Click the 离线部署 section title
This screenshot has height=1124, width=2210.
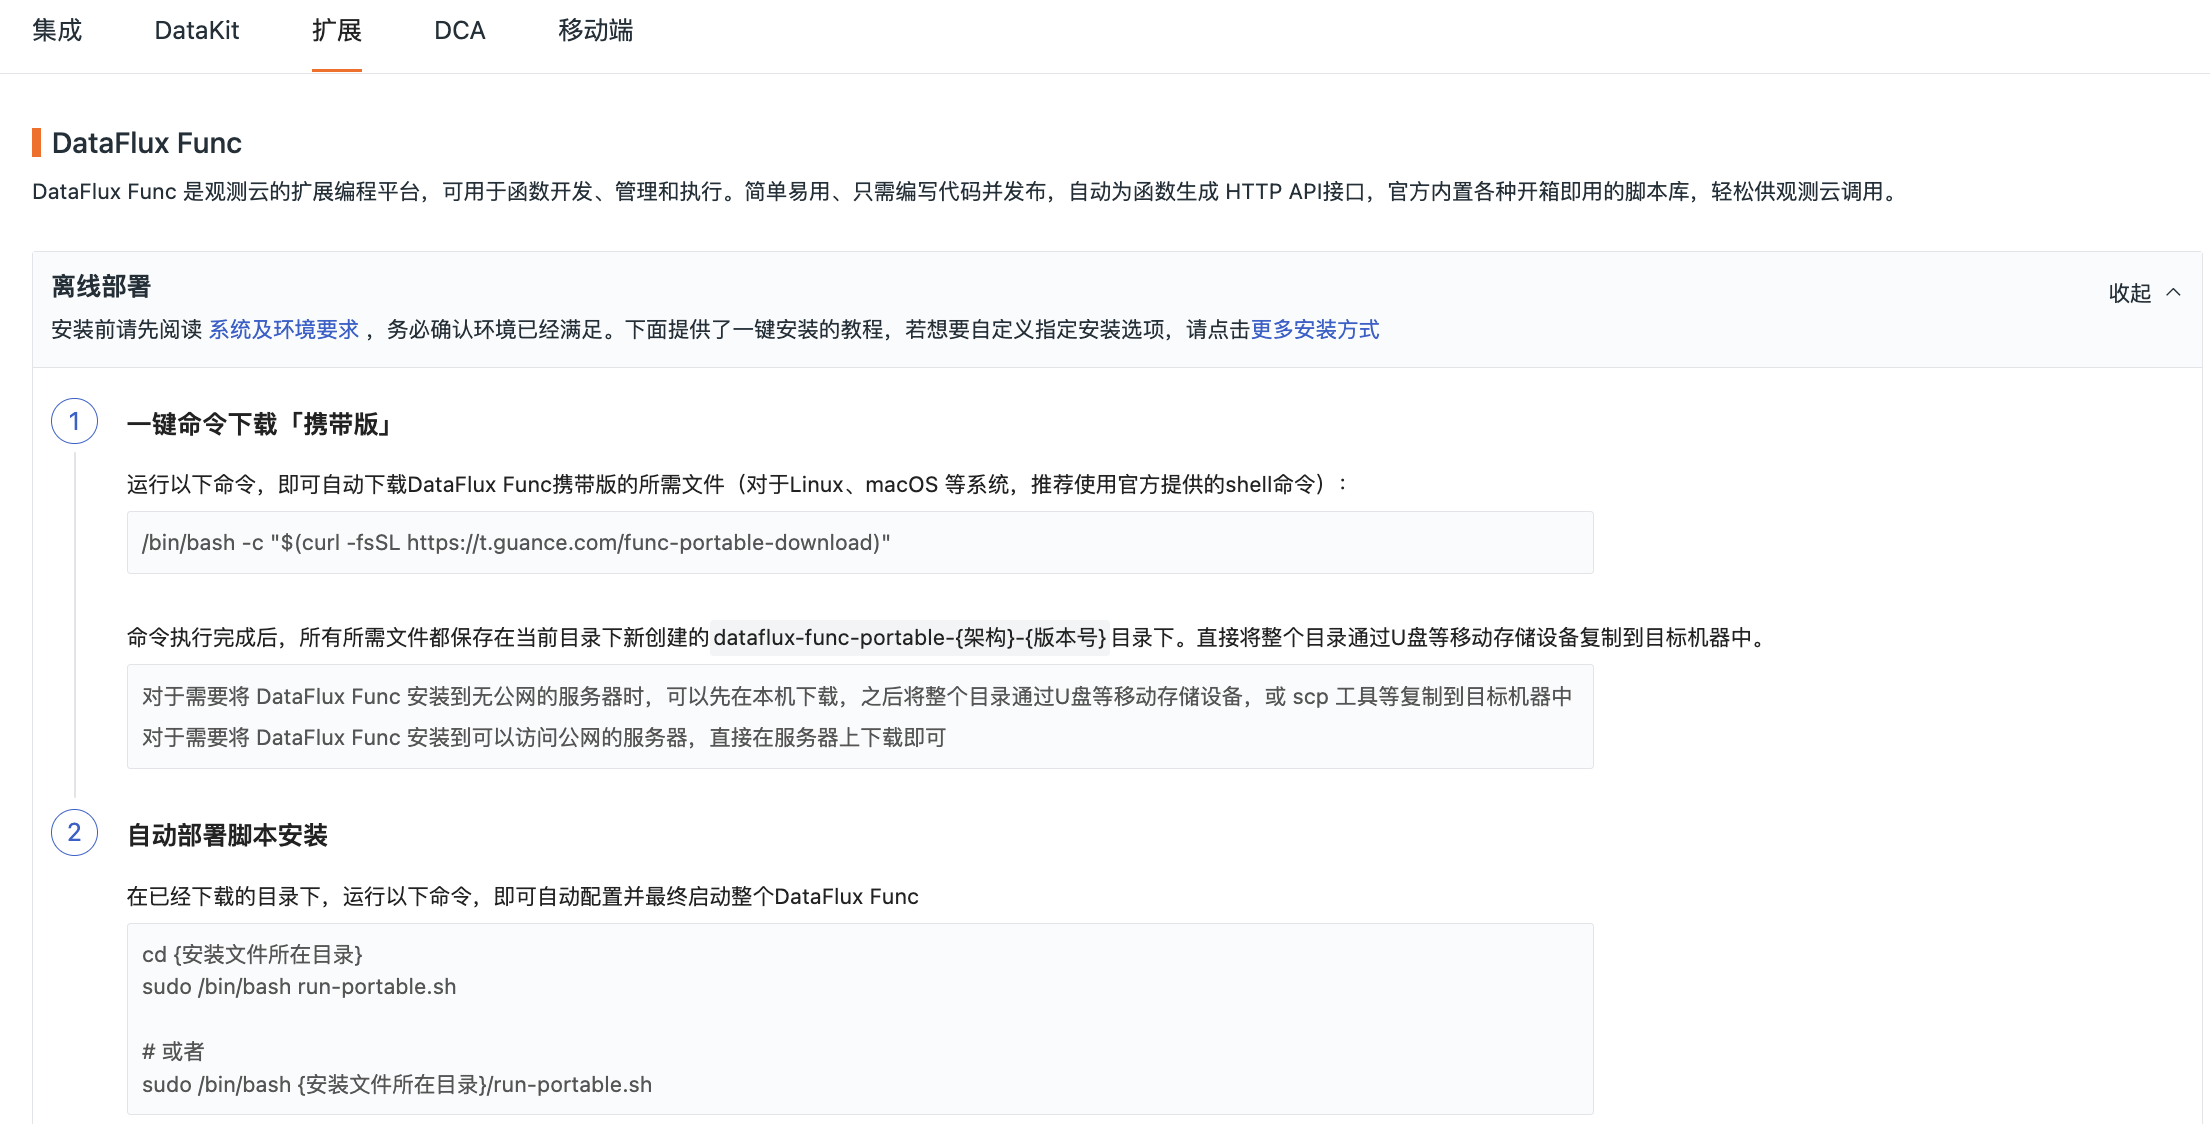coord(101,287)
